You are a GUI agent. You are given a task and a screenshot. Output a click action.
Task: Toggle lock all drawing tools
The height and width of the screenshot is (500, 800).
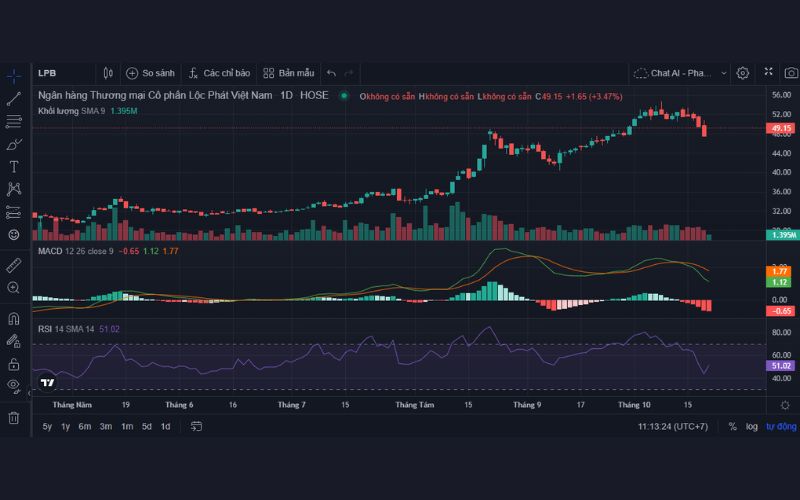[14, 364]
